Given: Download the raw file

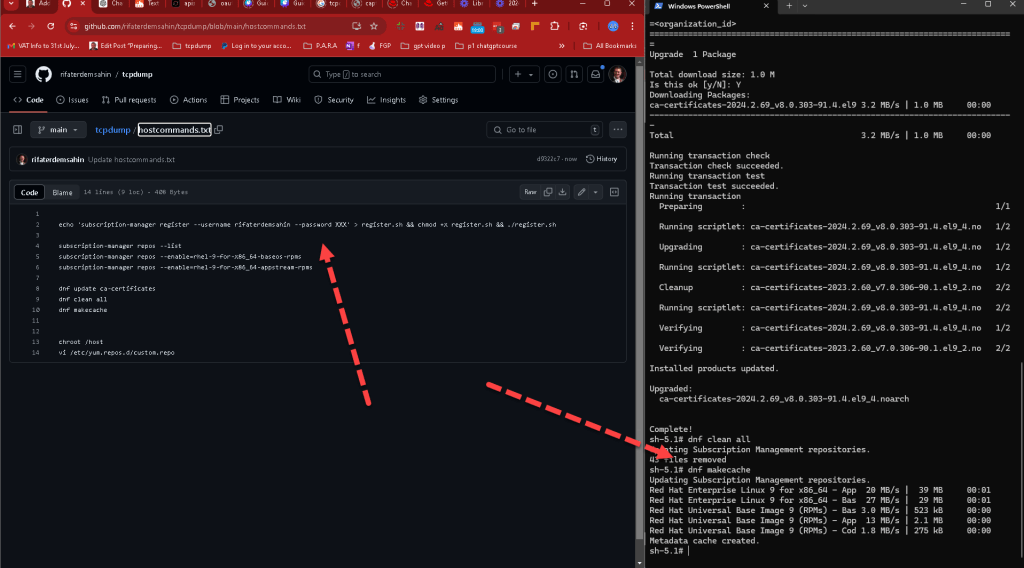Looking at the screenshot, I should 563,192.
